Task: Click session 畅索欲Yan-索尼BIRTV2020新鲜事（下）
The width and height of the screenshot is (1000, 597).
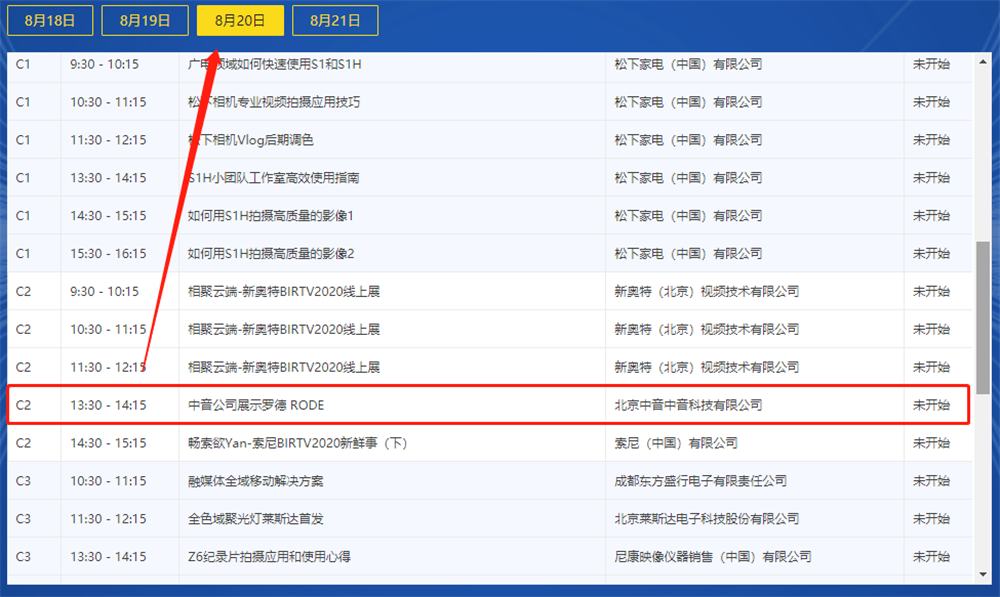Action: pyautogui.click(x=297, y=443)
